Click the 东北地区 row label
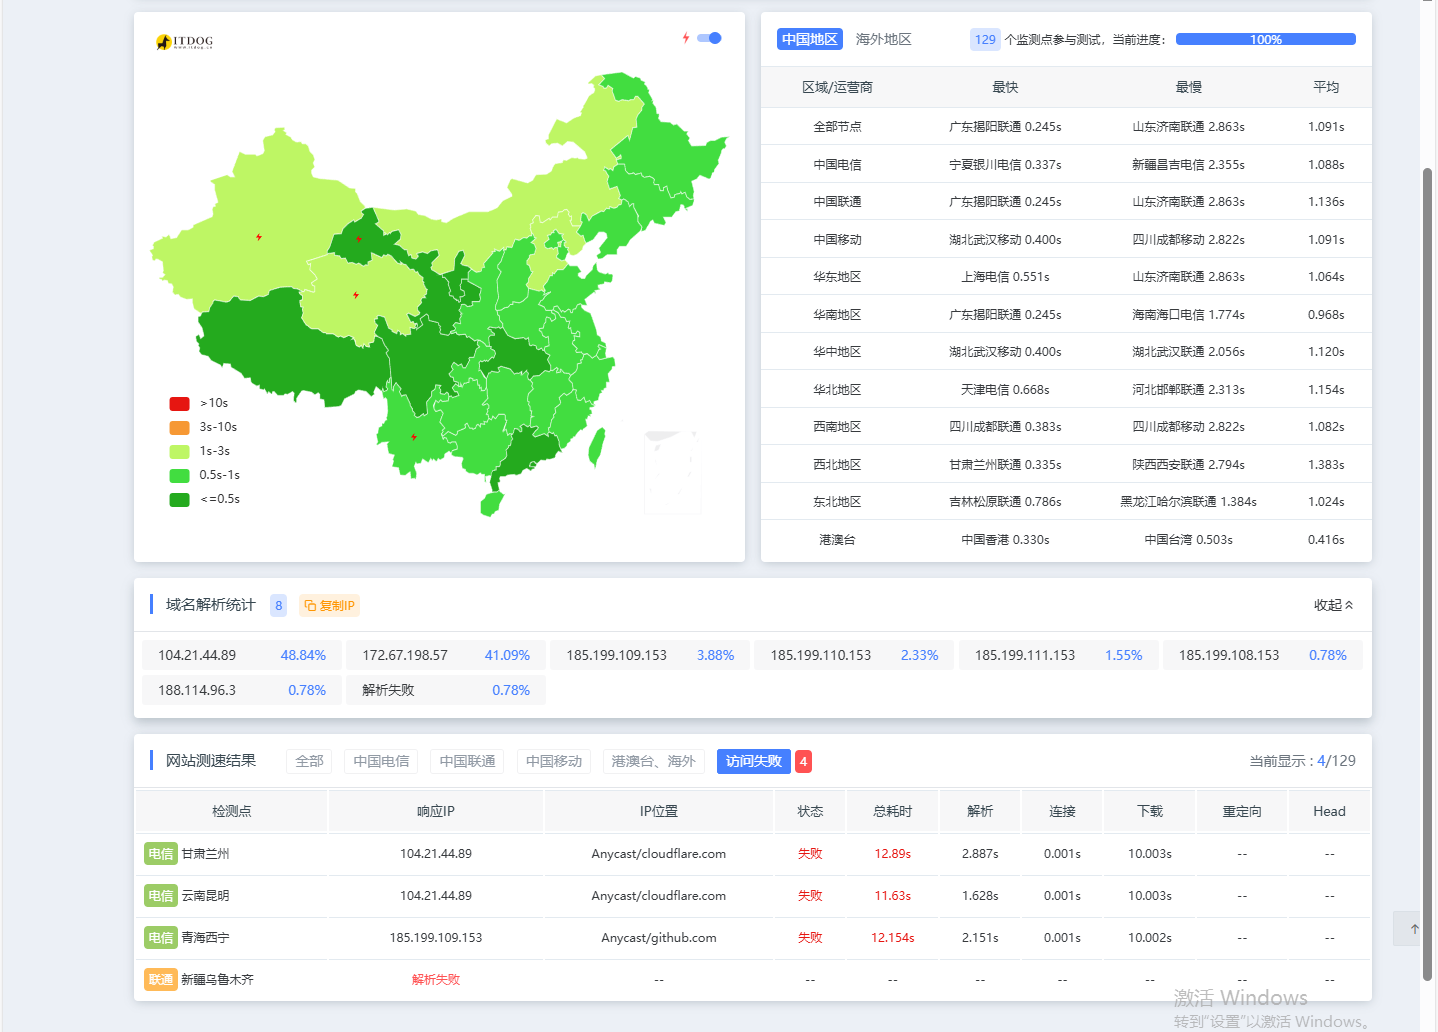 point(837,502)
